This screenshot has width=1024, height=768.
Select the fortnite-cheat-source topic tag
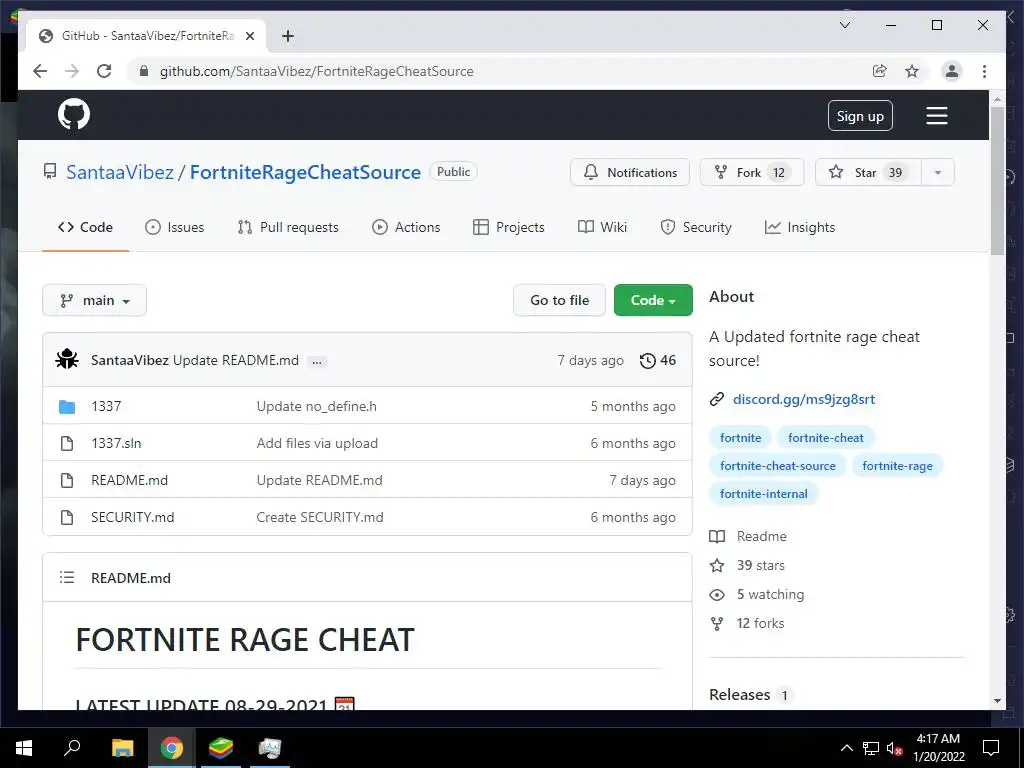[x=777, y=466]
